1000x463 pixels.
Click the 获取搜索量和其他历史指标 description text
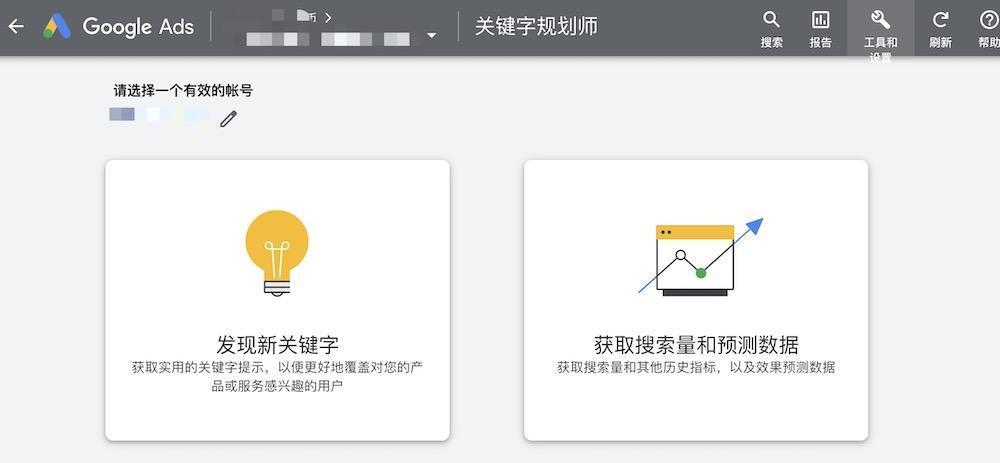[x=696, y=367]
